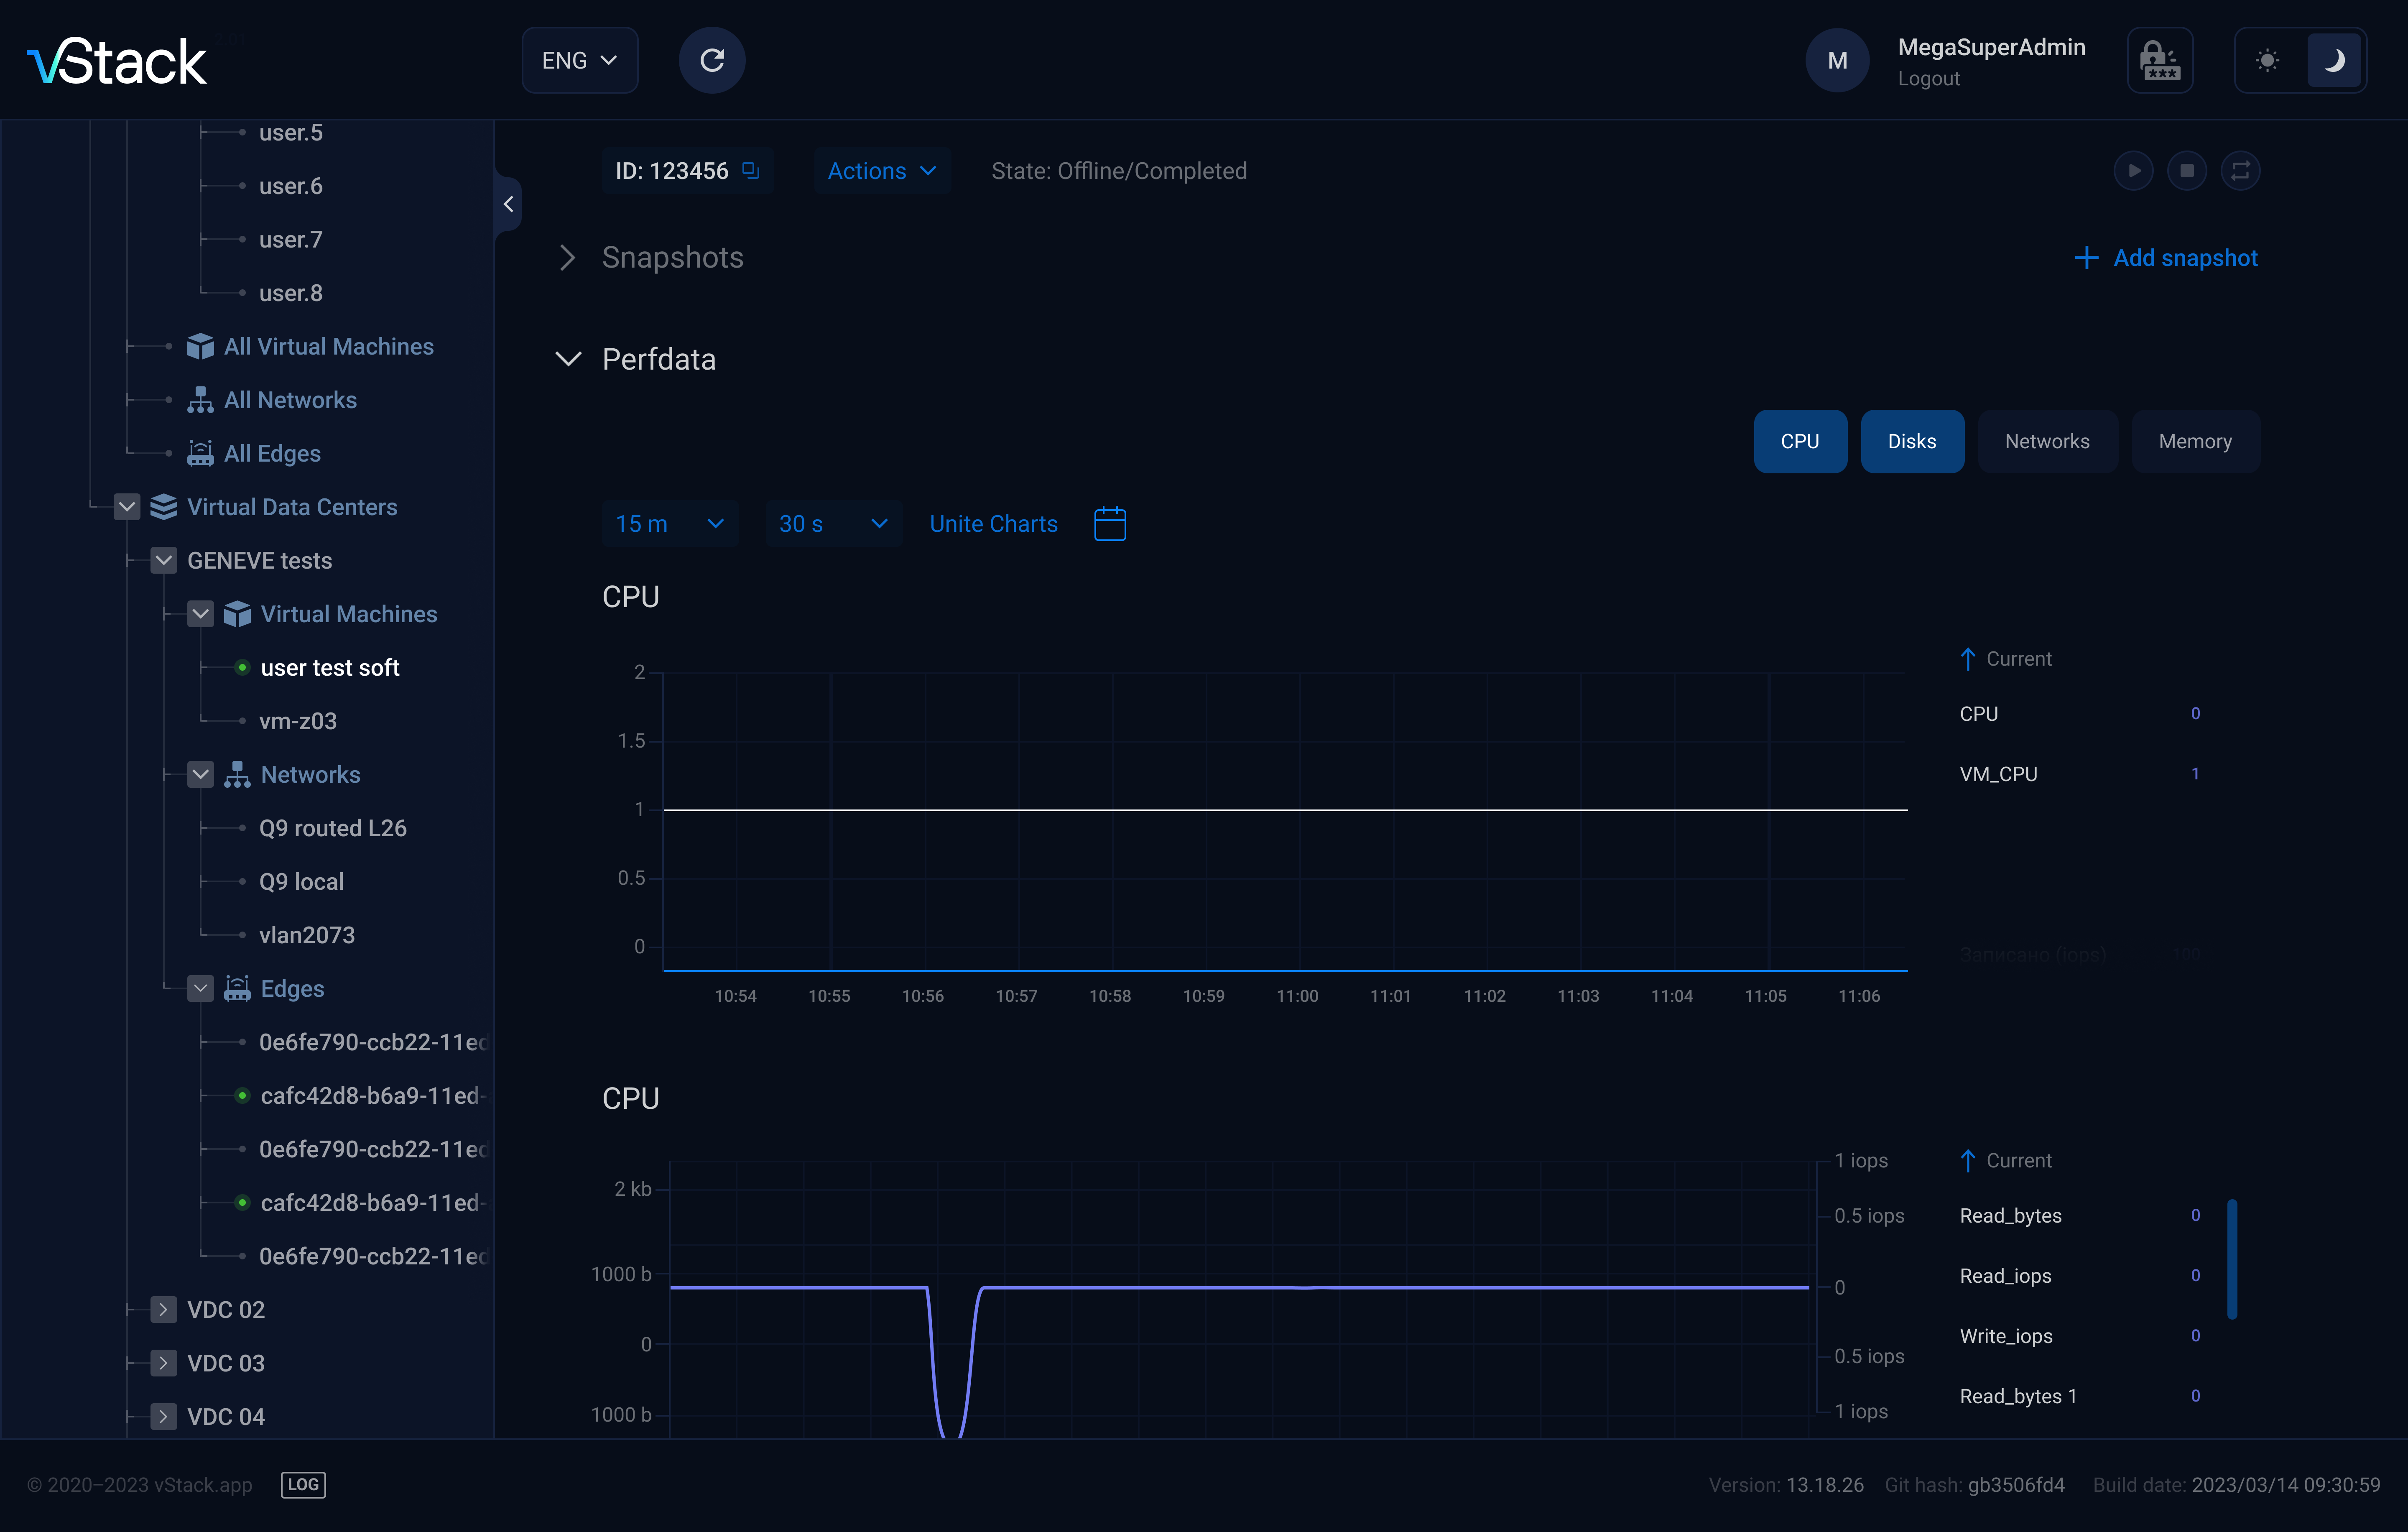Image resolution: width=2408 pixels, height=1532 pixels.
Task: Open the 30 s interval dropdown
Action: coord(833,523)
